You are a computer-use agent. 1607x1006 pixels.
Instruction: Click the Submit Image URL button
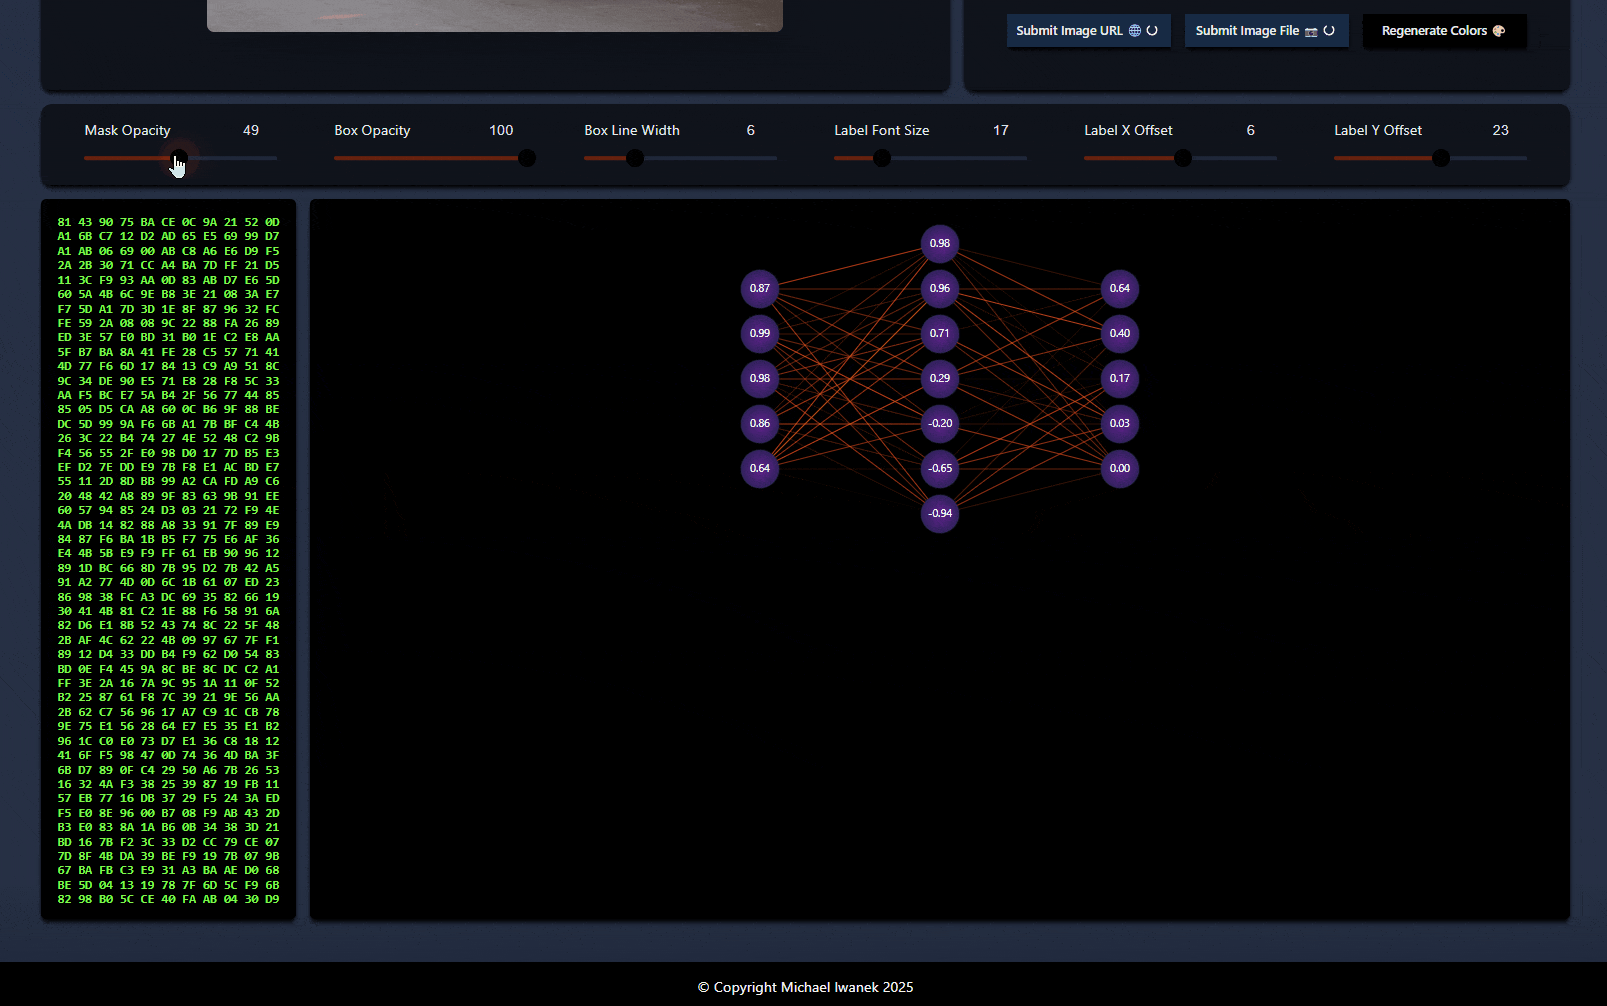click(x=1088, y=31)
